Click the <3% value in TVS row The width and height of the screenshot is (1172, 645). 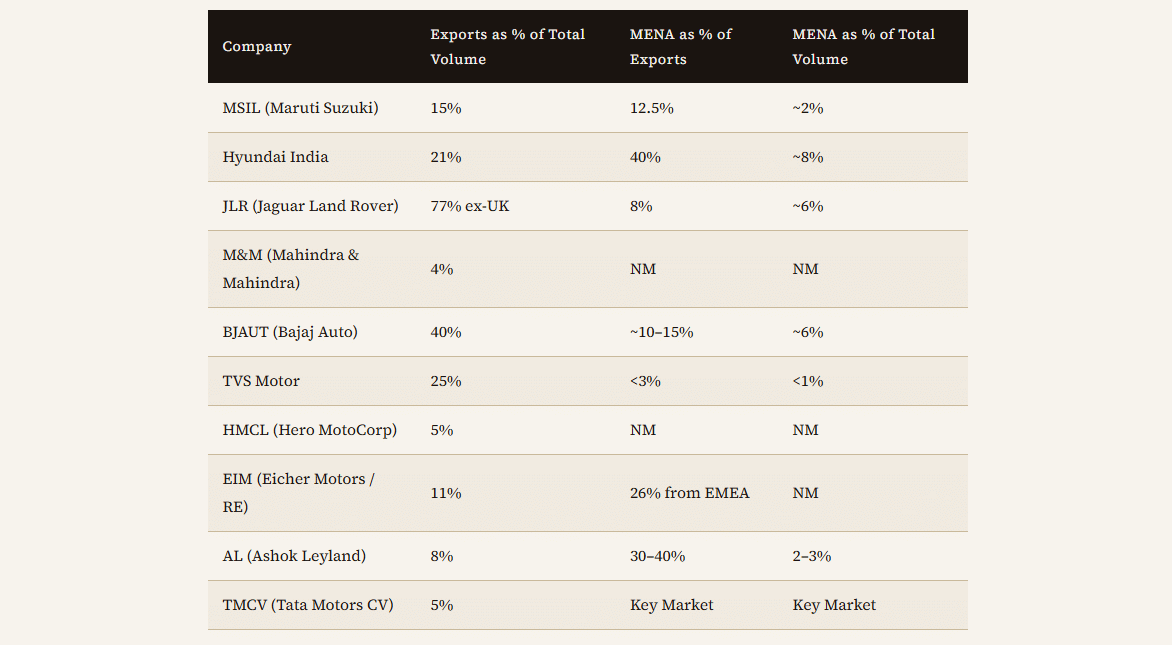(645, 381)
